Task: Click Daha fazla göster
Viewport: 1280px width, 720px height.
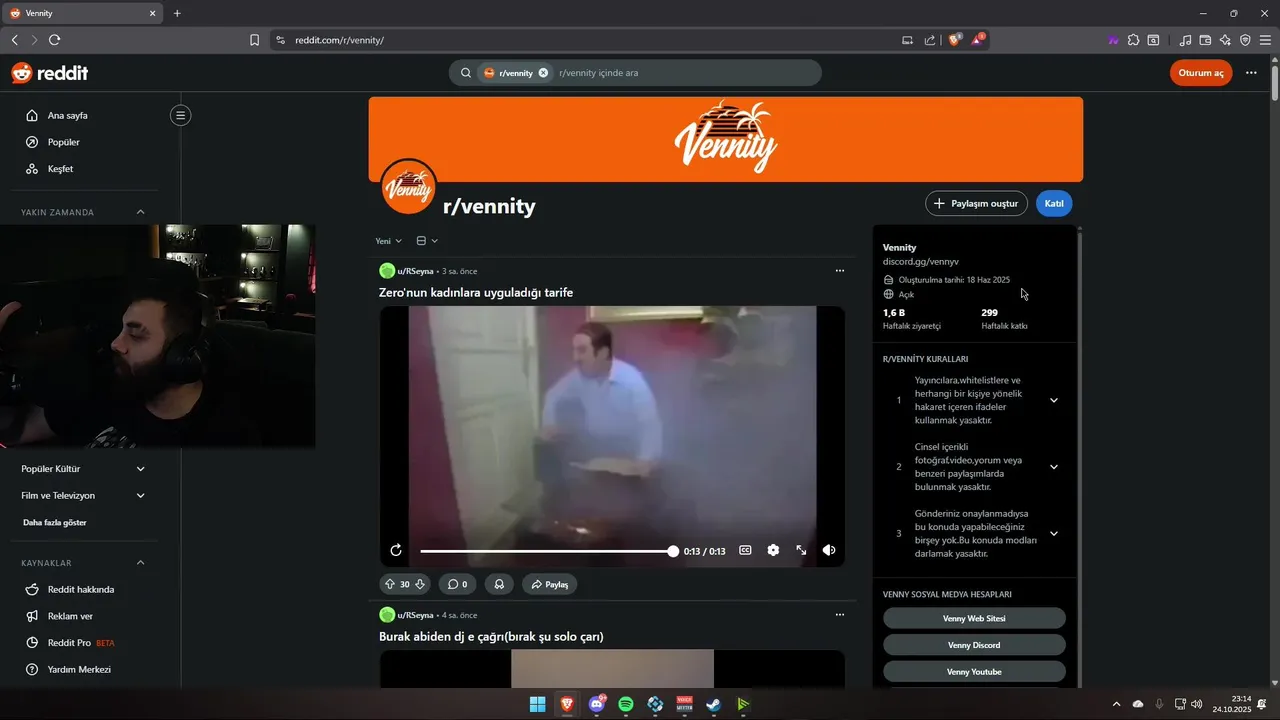Action: 55,523
